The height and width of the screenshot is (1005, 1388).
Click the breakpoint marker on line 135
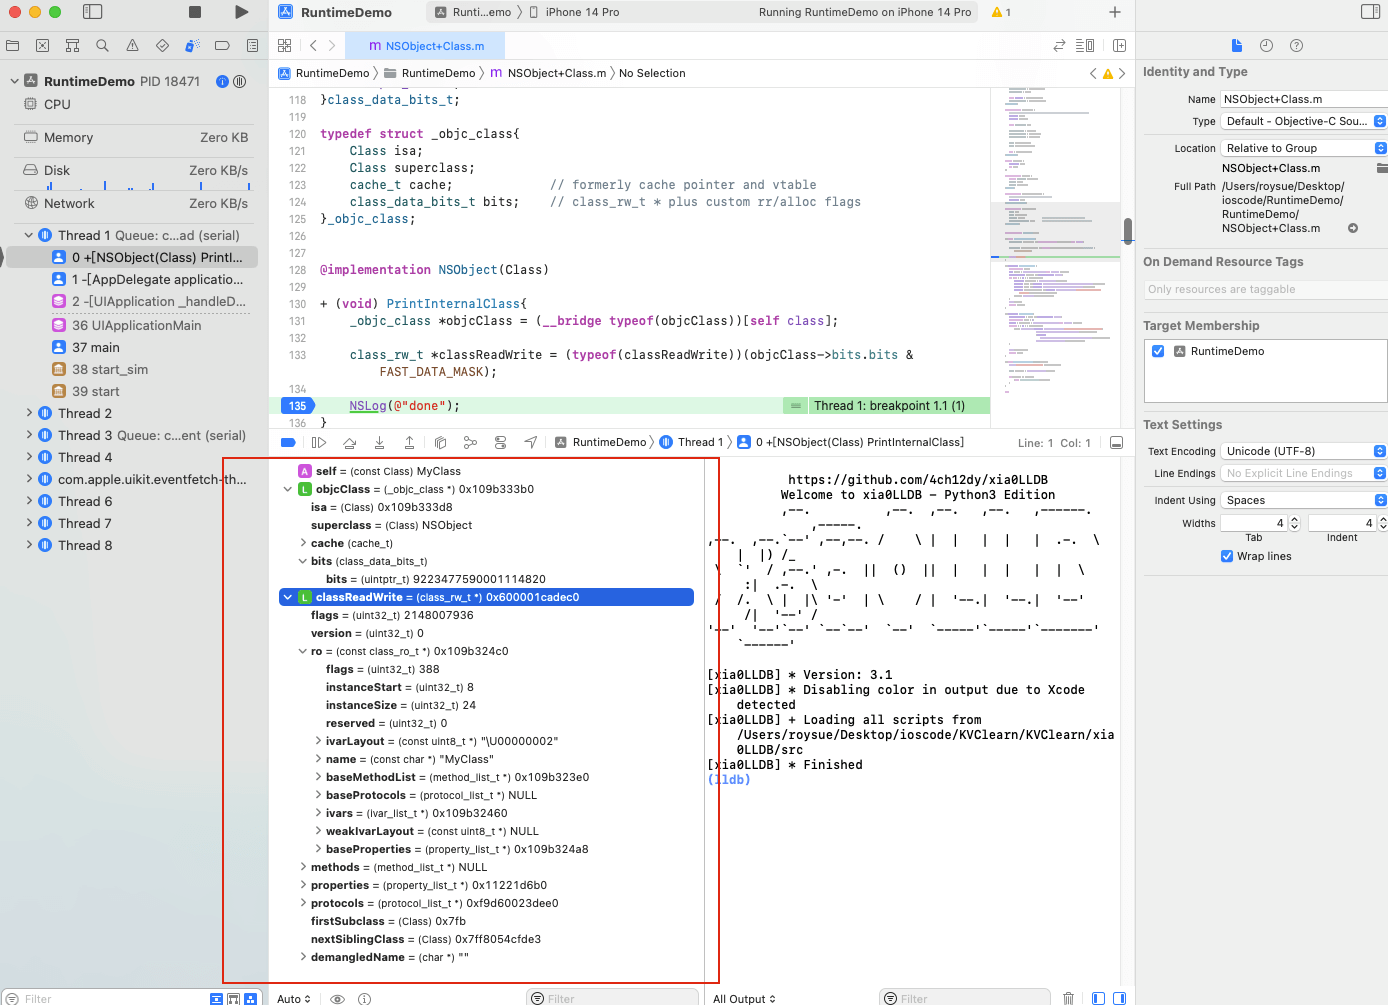pyautogui.click(x=298, y=406)
